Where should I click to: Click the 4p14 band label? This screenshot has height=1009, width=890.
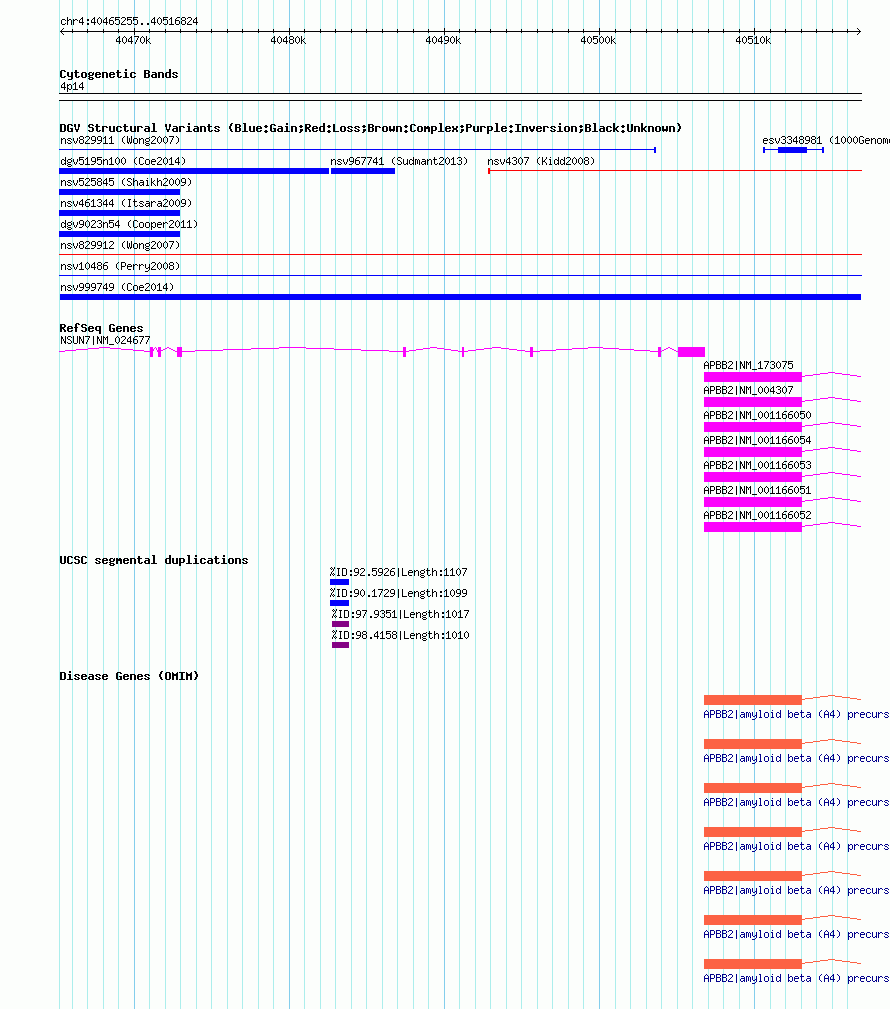point(72,86)
